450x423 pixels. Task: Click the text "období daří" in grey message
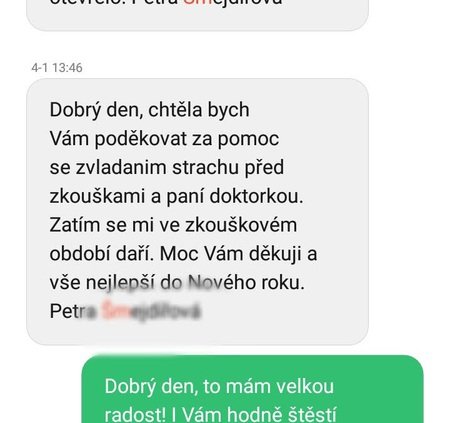coord(102,254)
